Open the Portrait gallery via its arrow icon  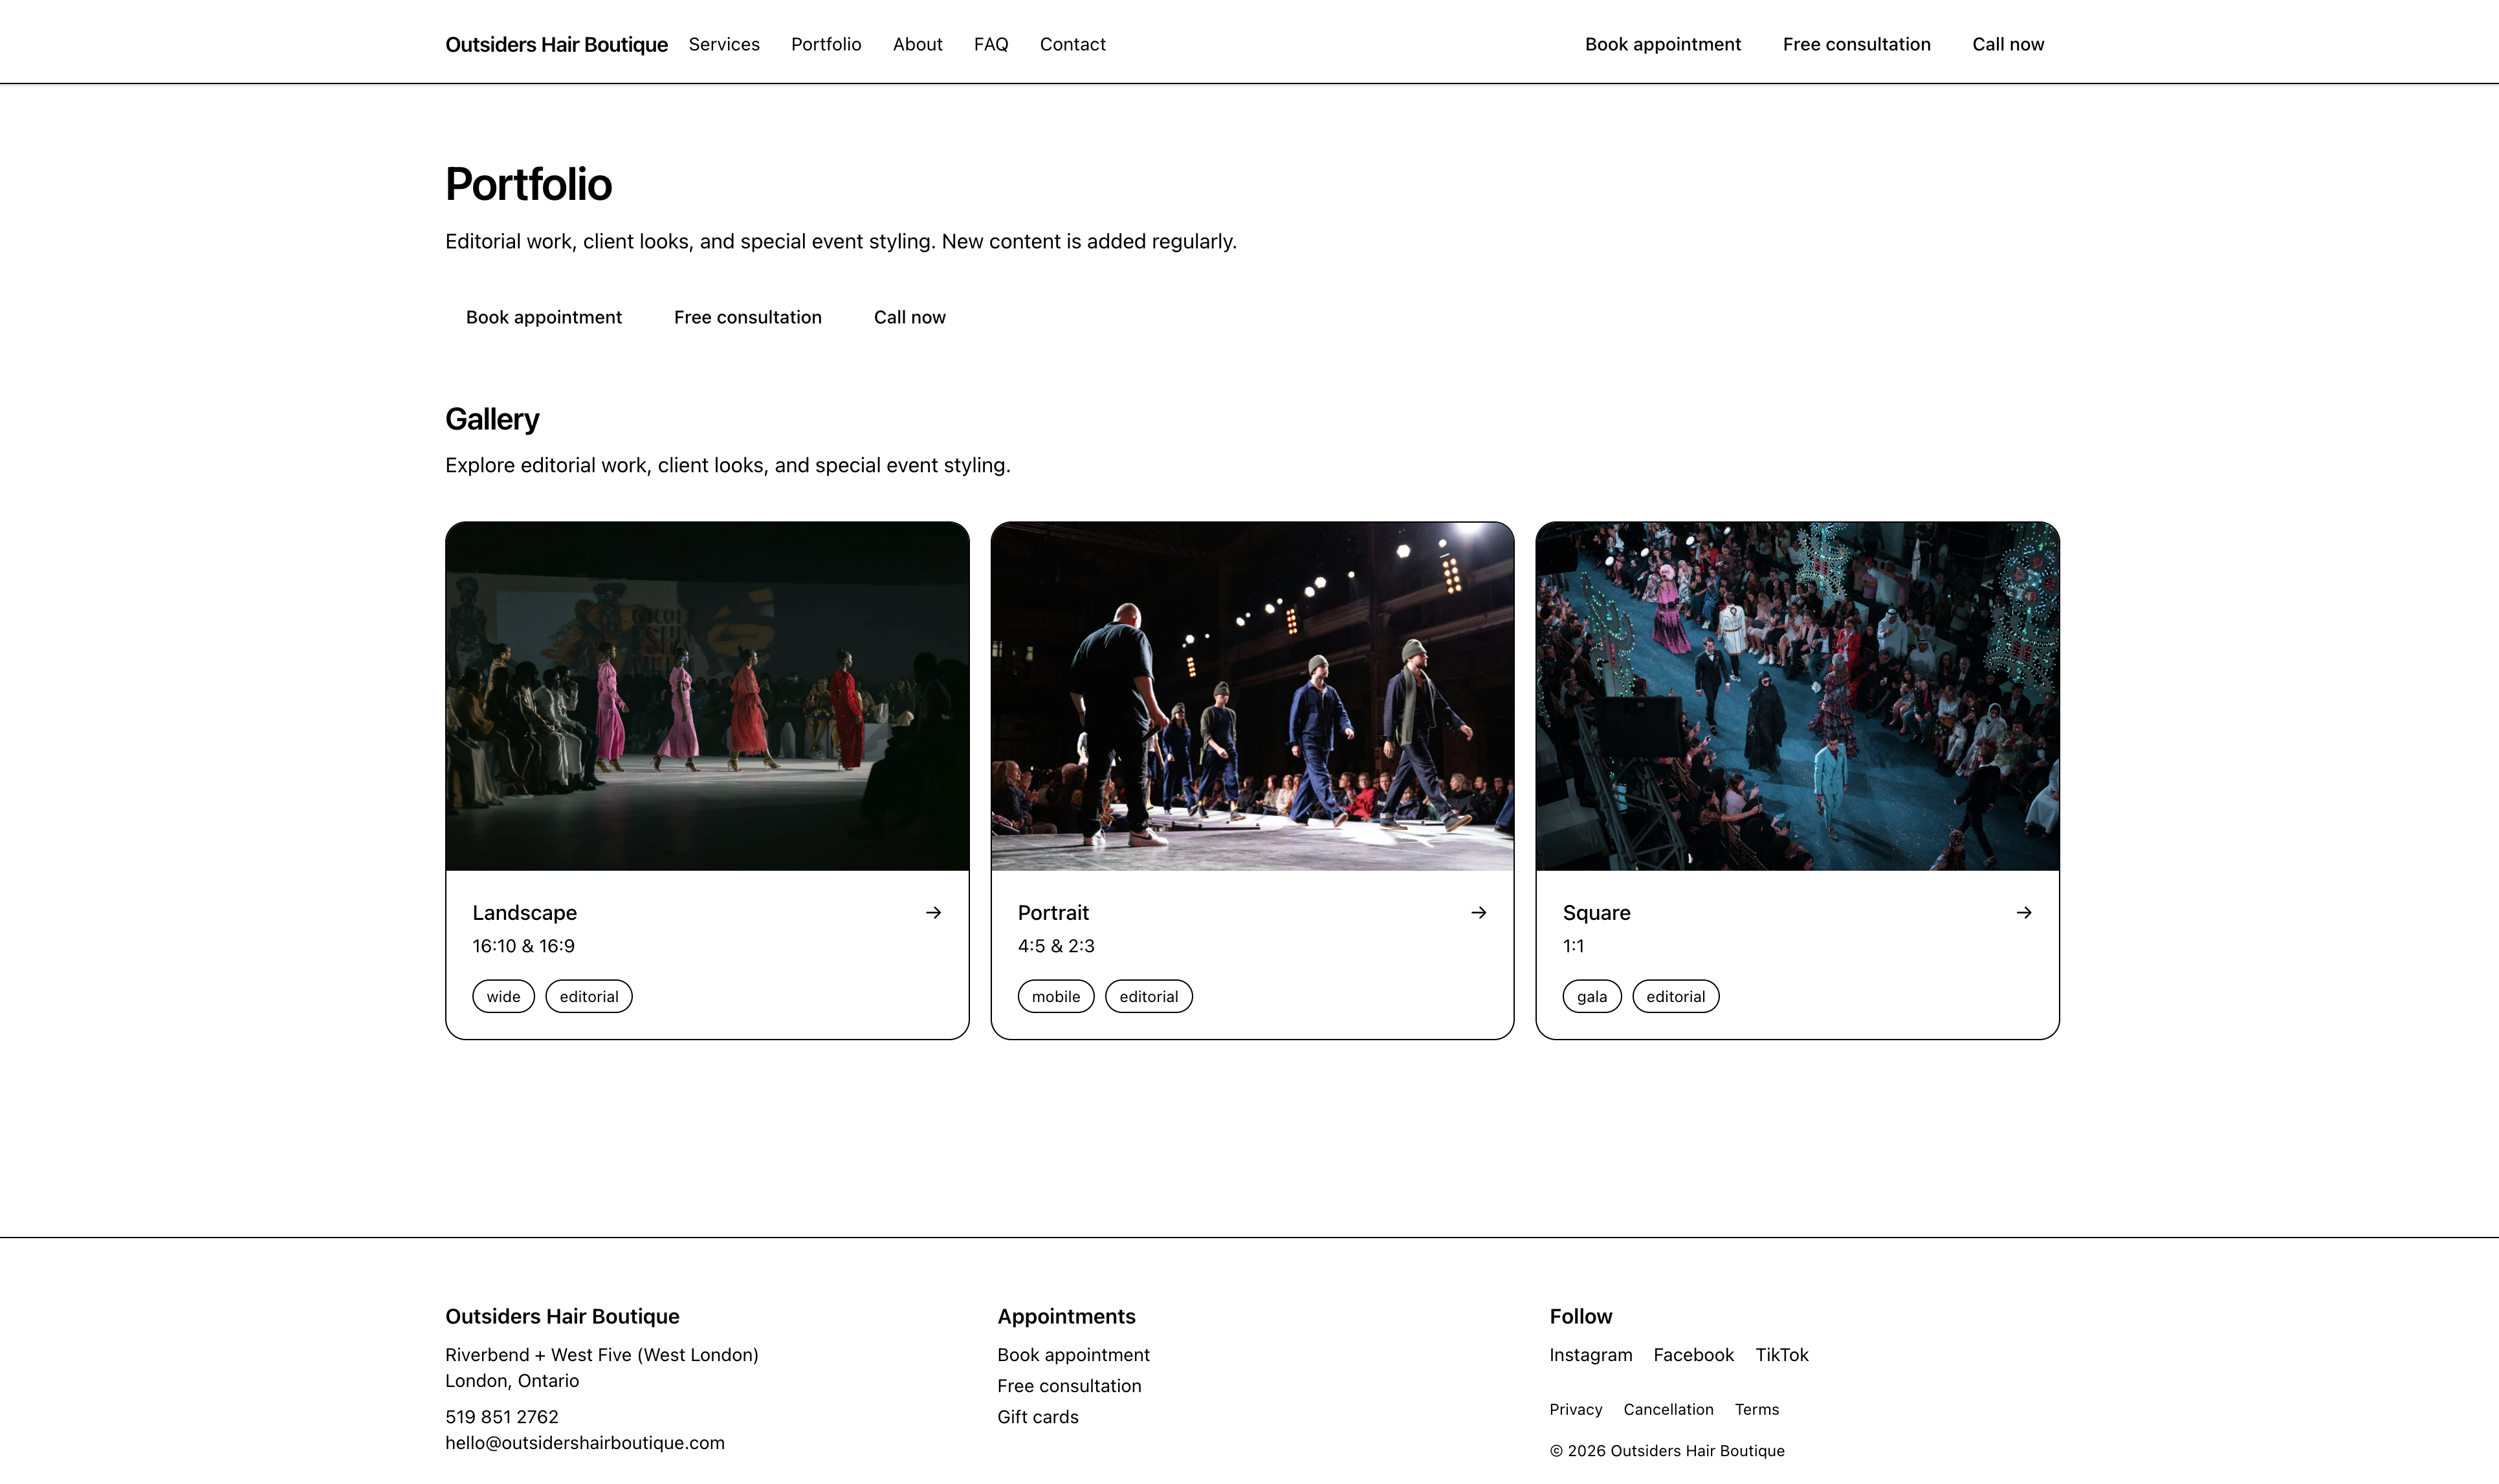pyautogui.click(x=1479, y=912)
